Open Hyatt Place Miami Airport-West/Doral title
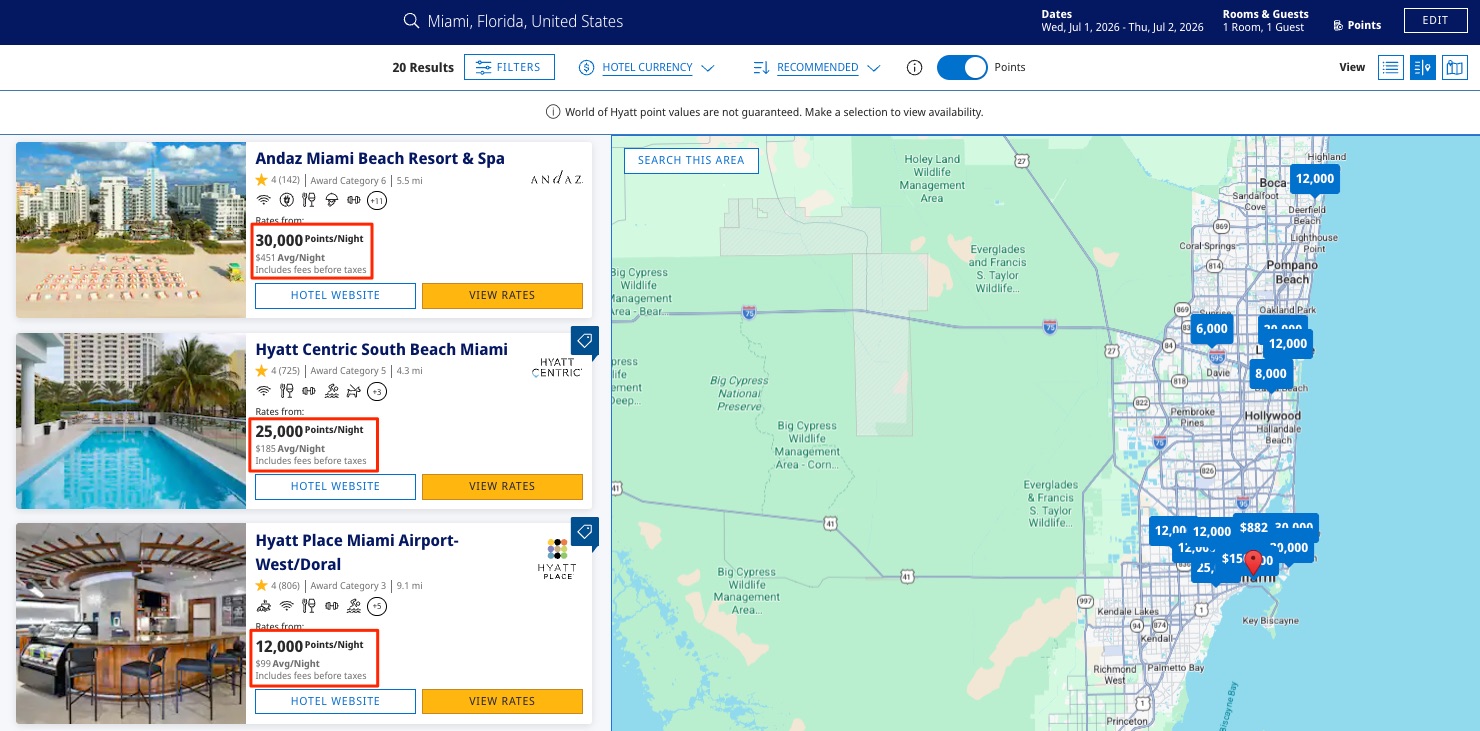 coord(357,552)
